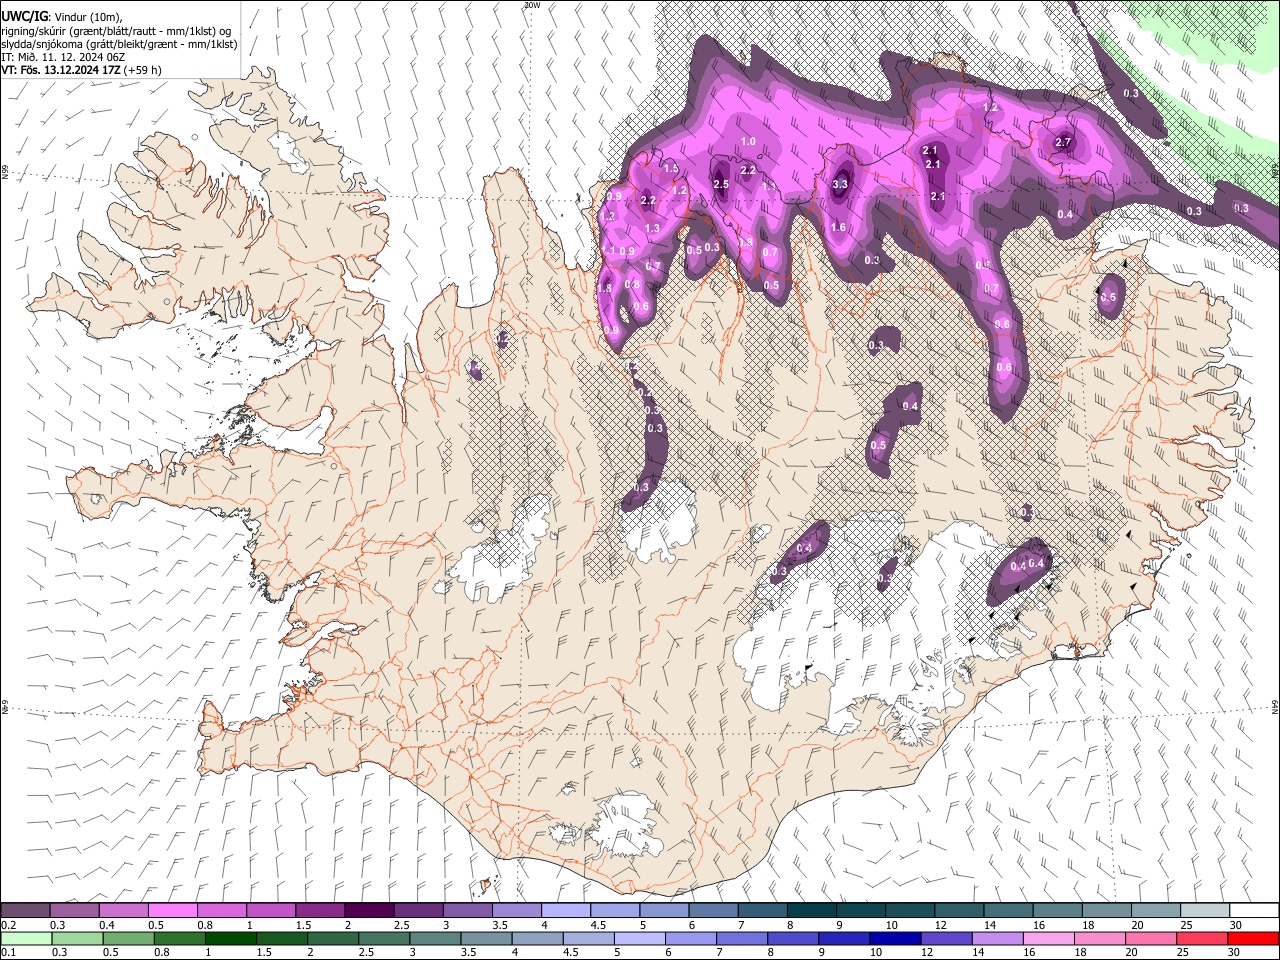Select the 1.3 snowfall value label

(652, 228)
